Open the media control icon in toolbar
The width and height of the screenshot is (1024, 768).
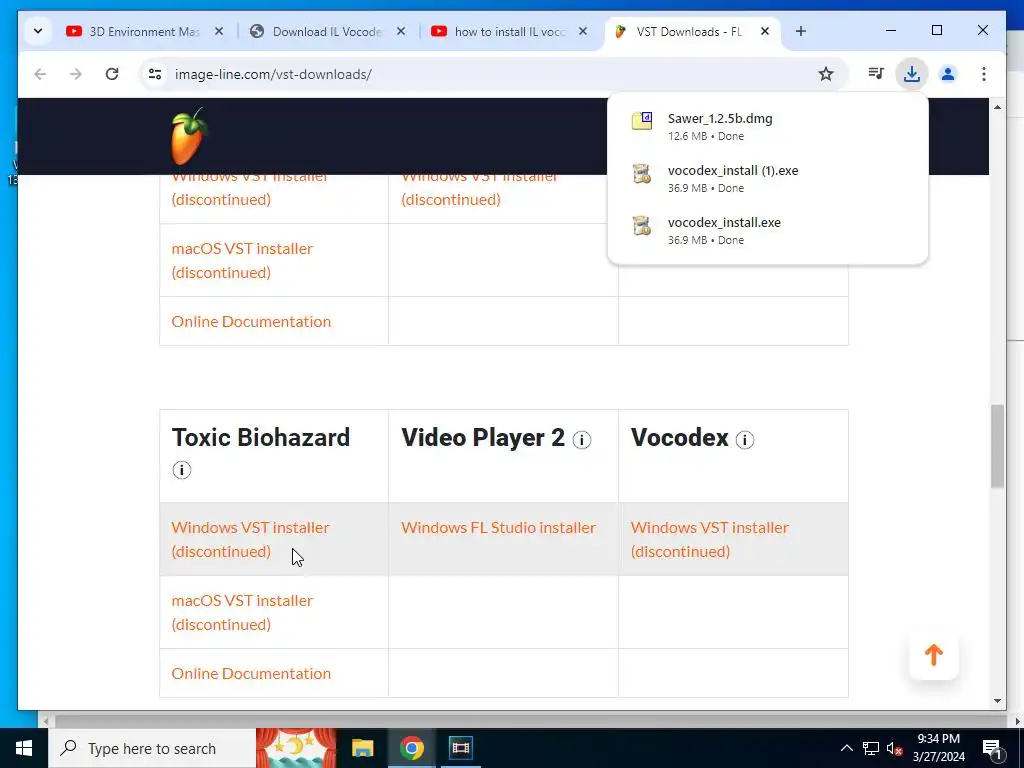point(876,74)
